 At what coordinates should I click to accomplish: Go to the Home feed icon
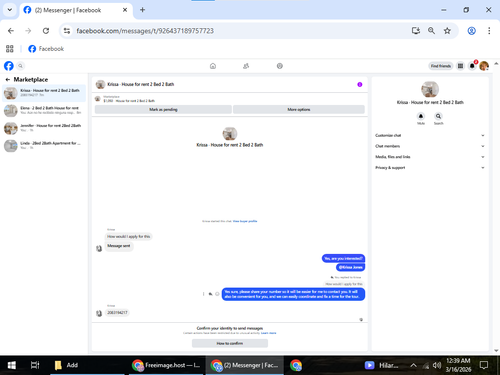(x=213, y=66)
